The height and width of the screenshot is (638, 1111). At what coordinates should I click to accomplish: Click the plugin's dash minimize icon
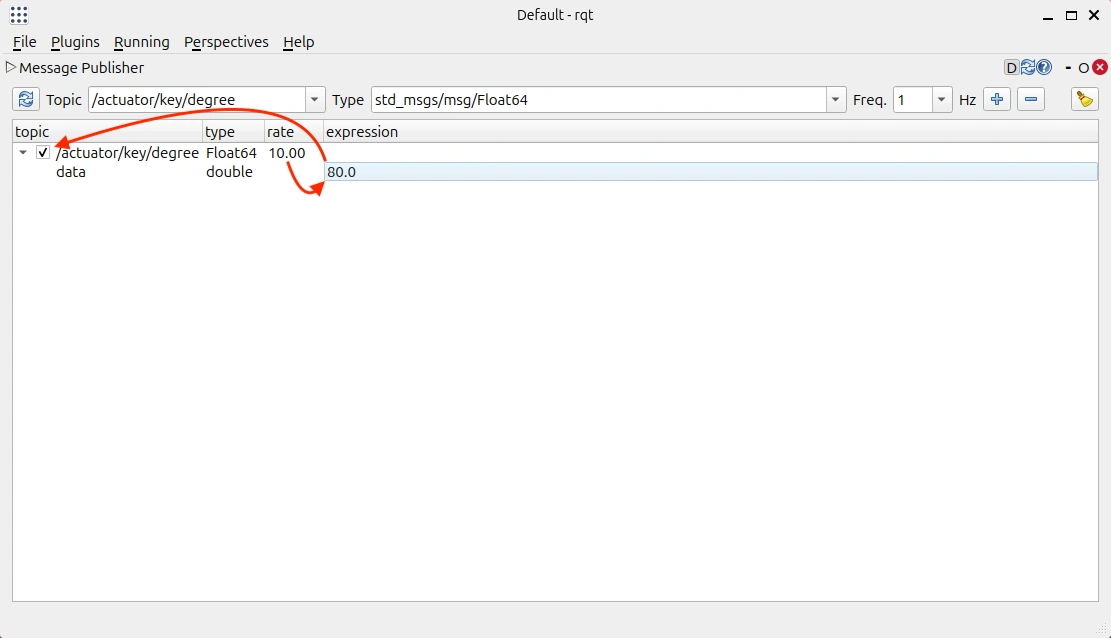1068,68
